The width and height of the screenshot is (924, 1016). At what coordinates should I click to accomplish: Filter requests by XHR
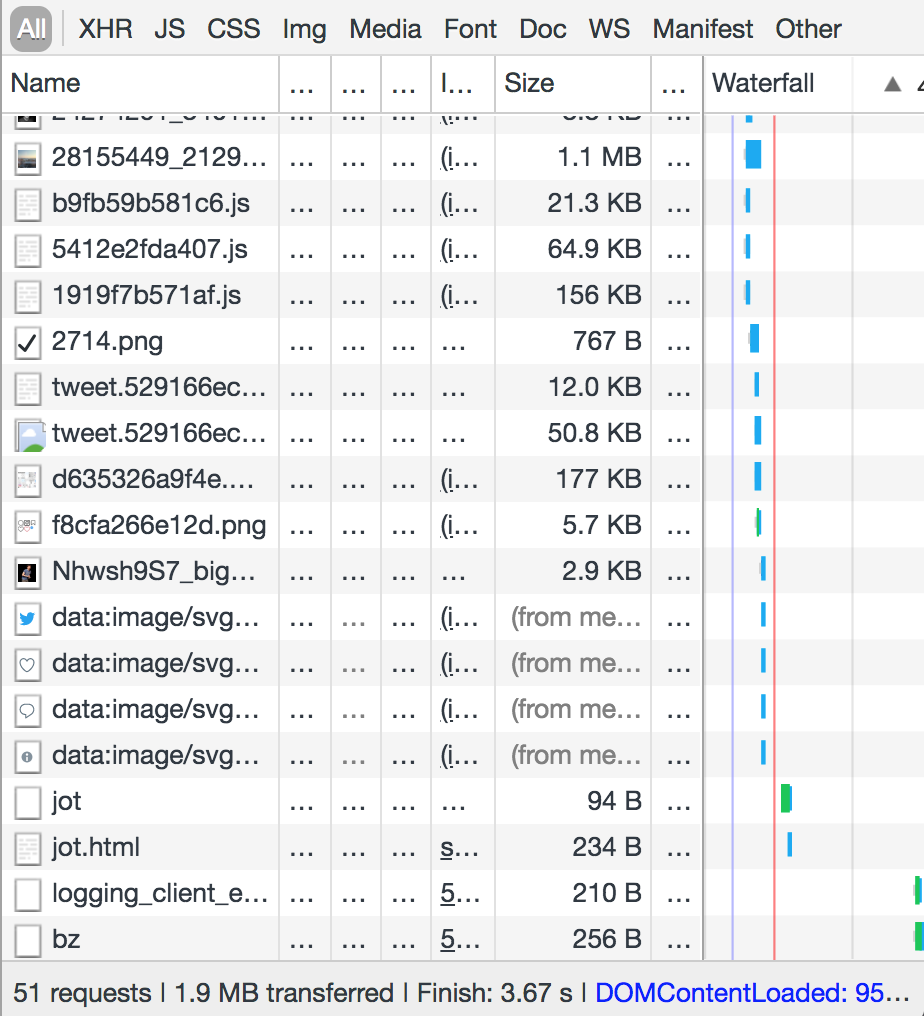106,29
